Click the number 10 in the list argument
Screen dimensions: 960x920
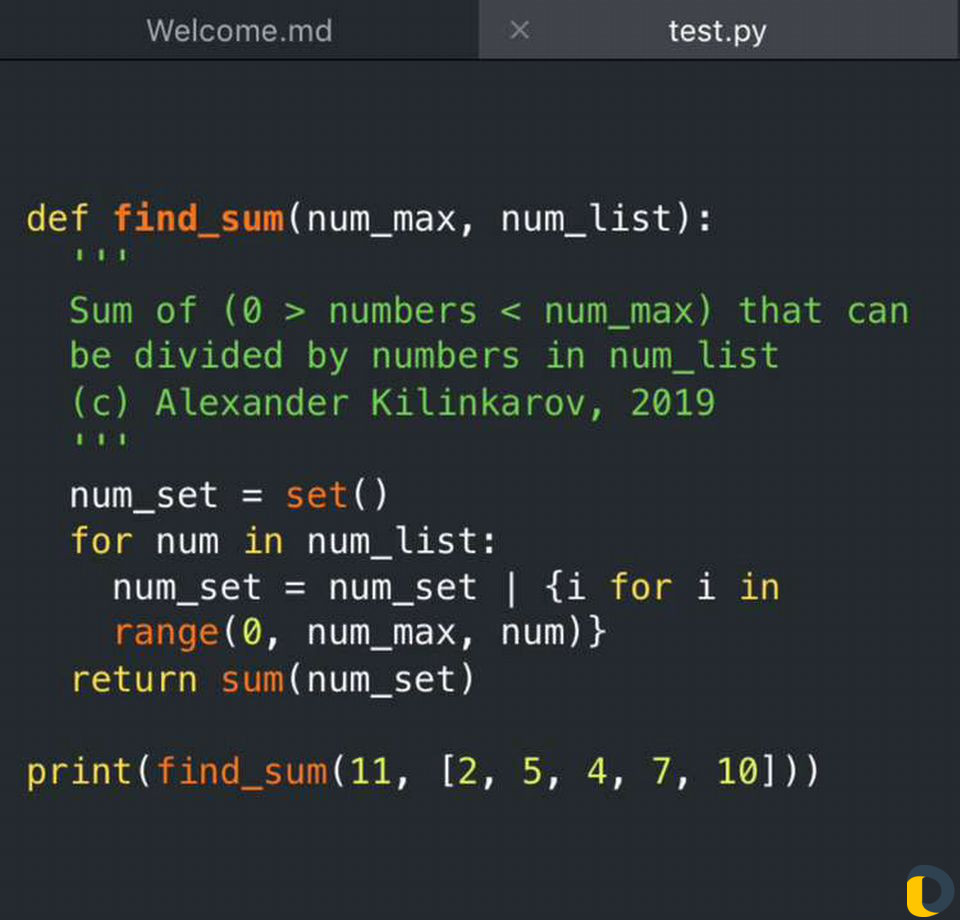(x=738, y=772)
